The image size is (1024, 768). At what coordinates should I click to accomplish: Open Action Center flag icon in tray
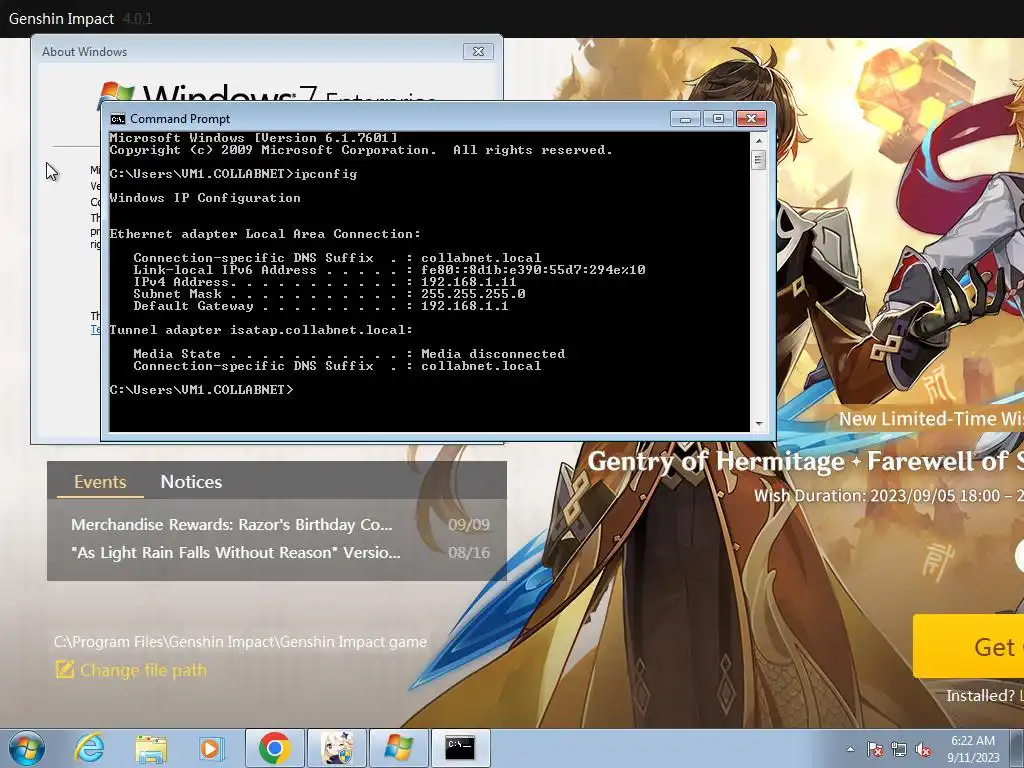[x=875, y=749]
